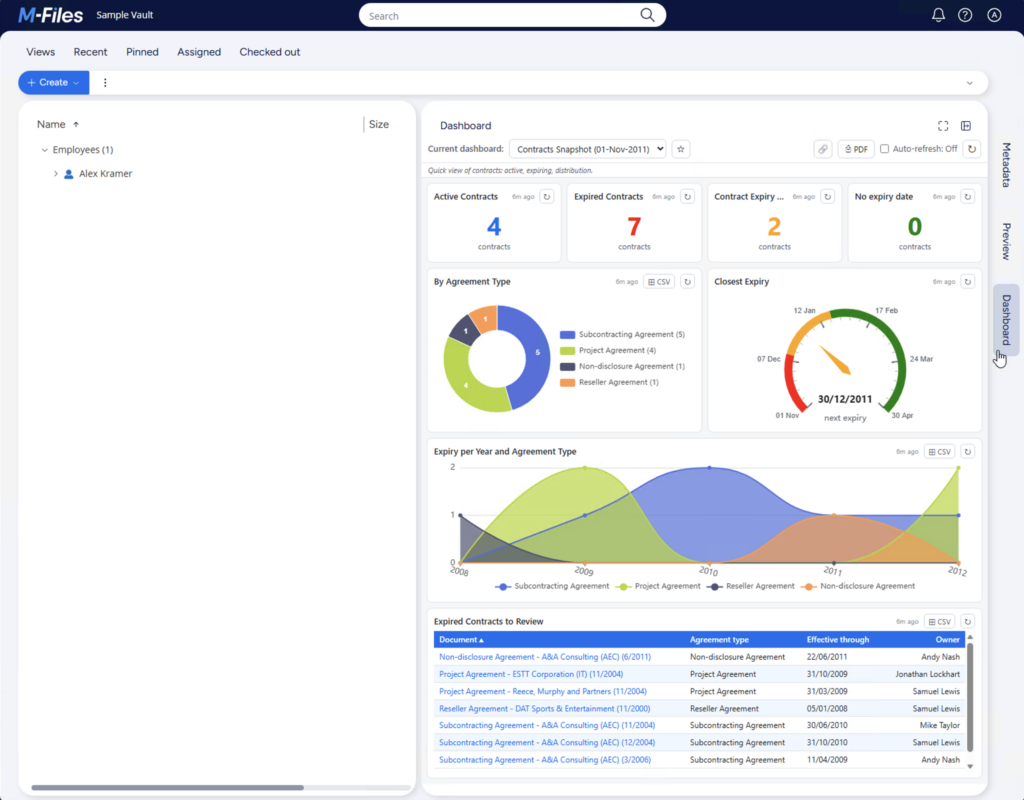Sort by Effective through column header
The height and width of the screenshot is (800, 1024).
click(x=838, y=639)
